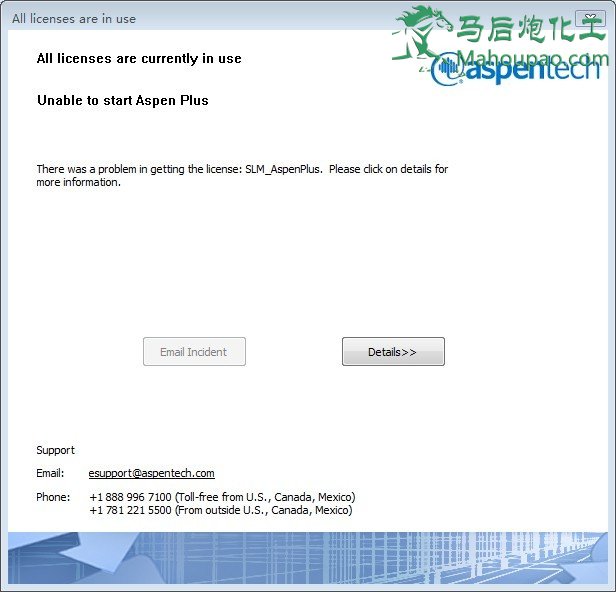Select the 'All licenses are currently in use' heading
616x592 pixels.
pyautogui.click(x=139, y=59)
